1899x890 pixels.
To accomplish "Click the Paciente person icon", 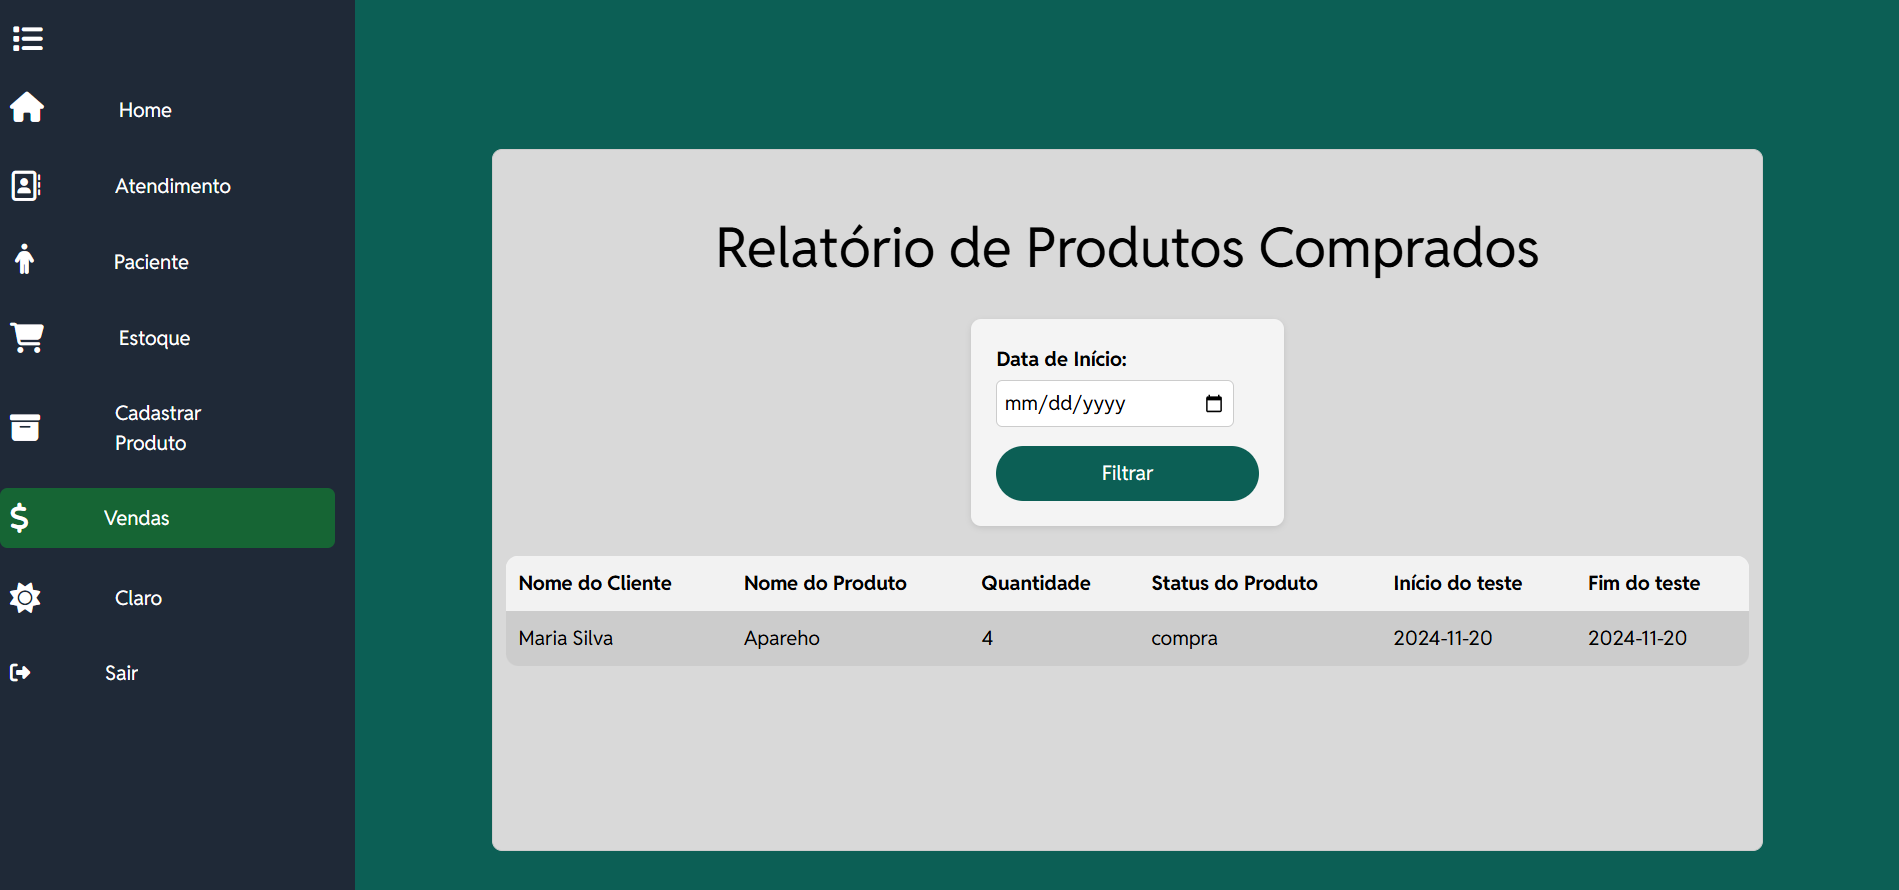I will tap(25, 259).
